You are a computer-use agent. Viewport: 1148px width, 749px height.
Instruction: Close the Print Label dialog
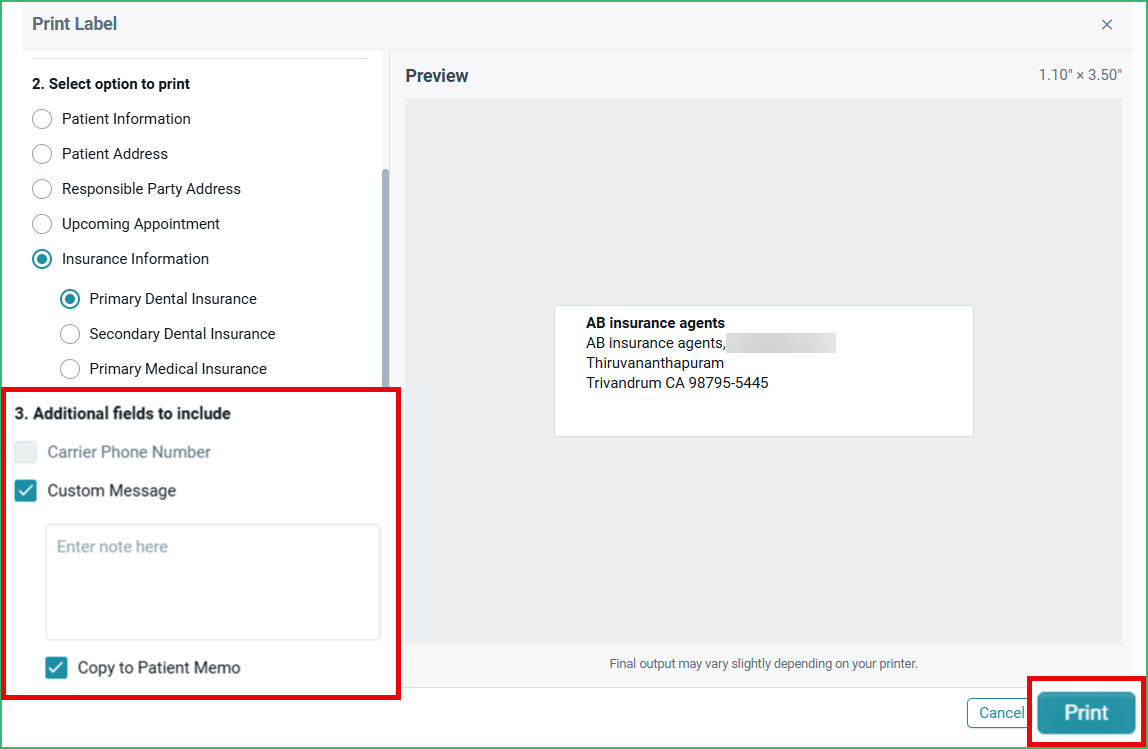[1106, 25]
